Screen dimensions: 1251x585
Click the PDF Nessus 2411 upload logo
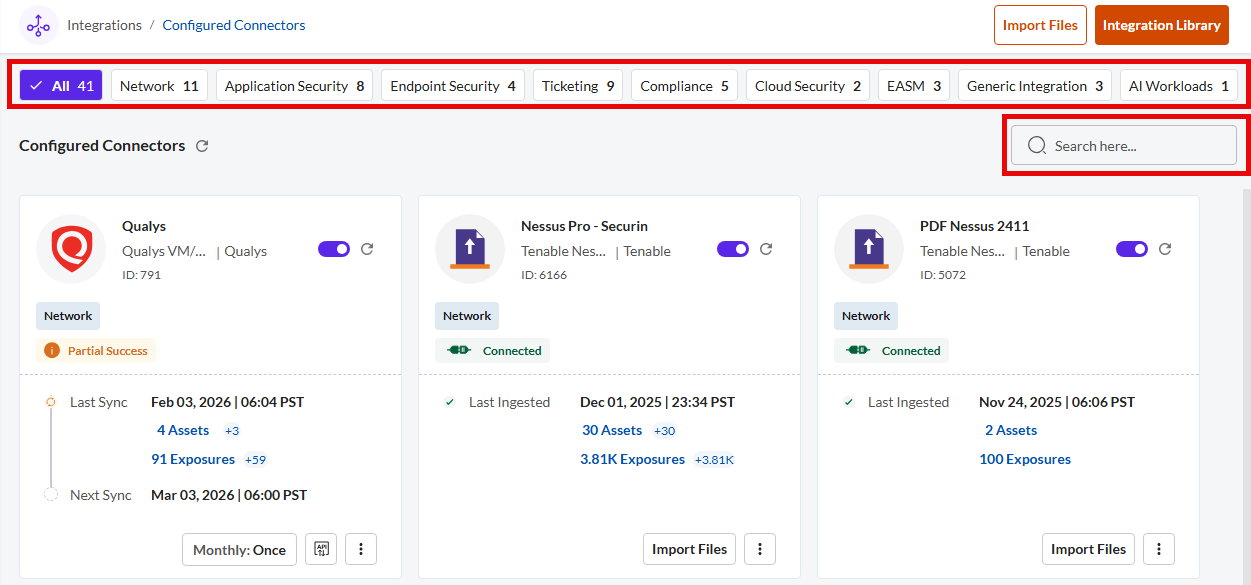point(869,248)
